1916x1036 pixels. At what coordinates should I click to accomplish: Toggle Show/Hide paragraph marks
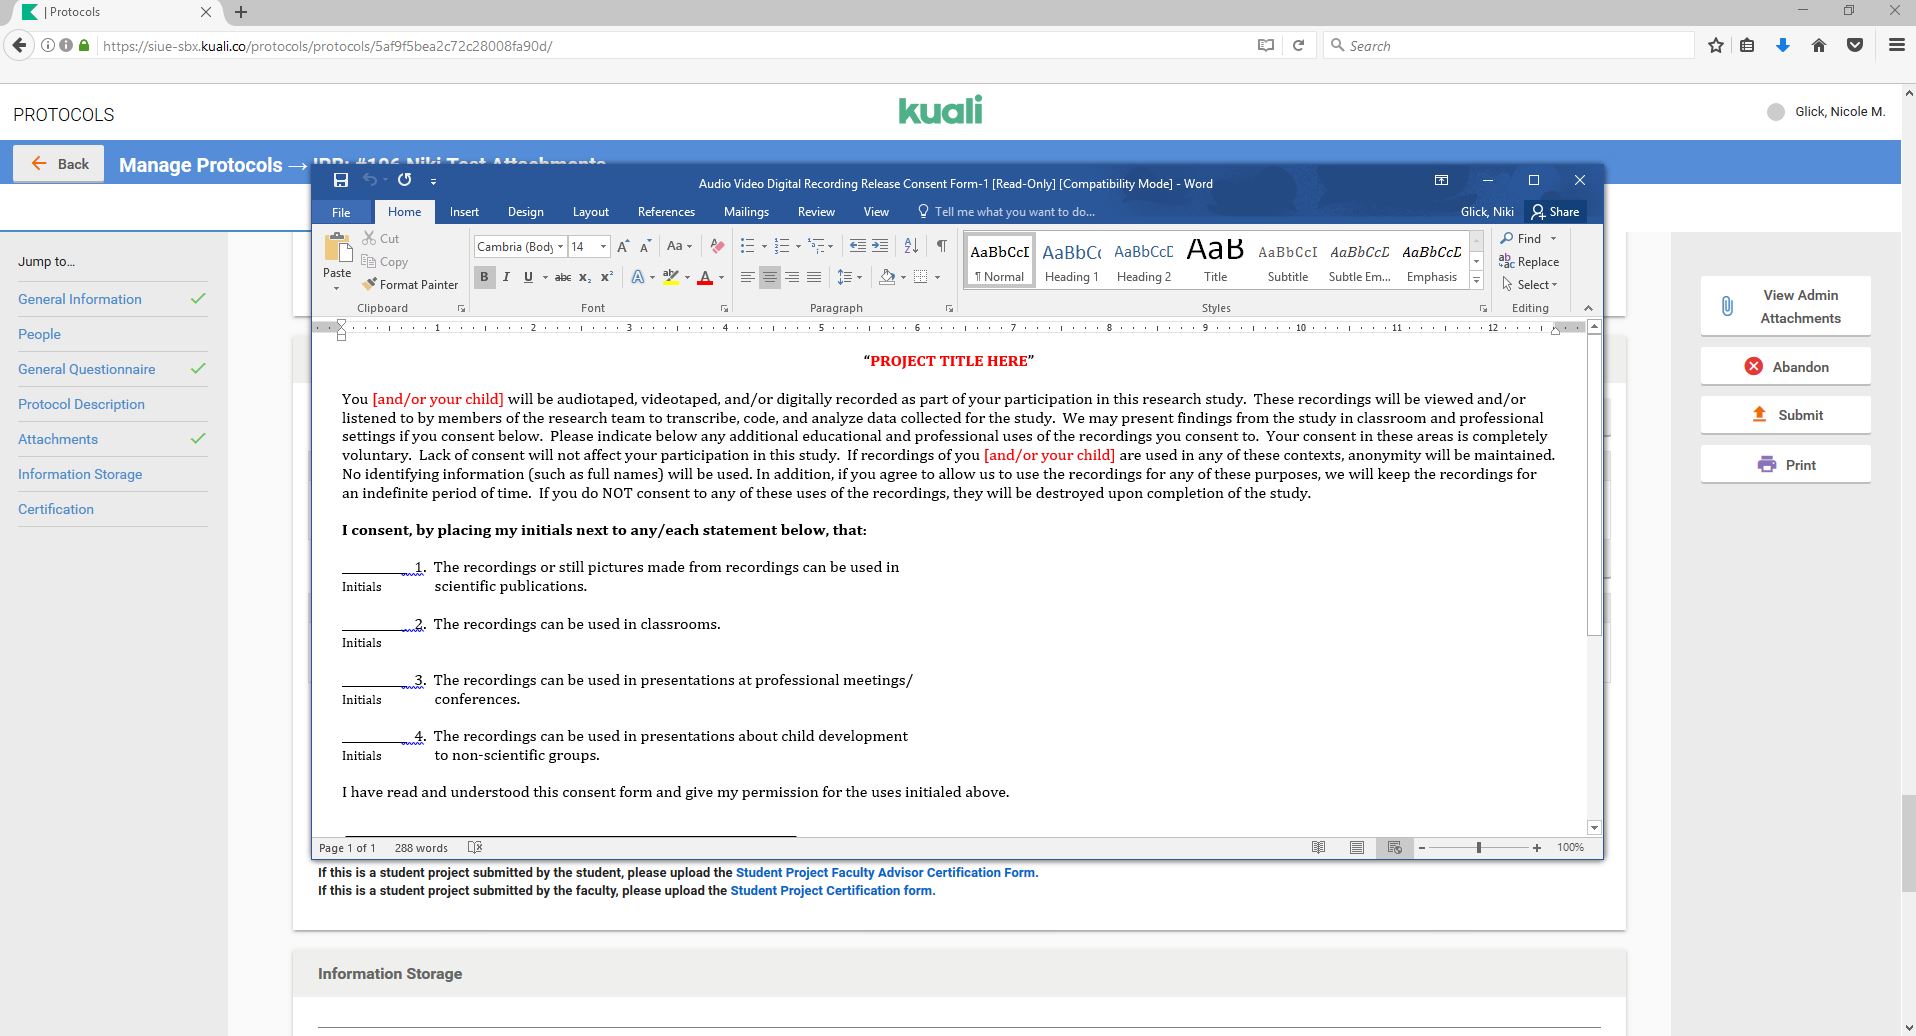941,246
